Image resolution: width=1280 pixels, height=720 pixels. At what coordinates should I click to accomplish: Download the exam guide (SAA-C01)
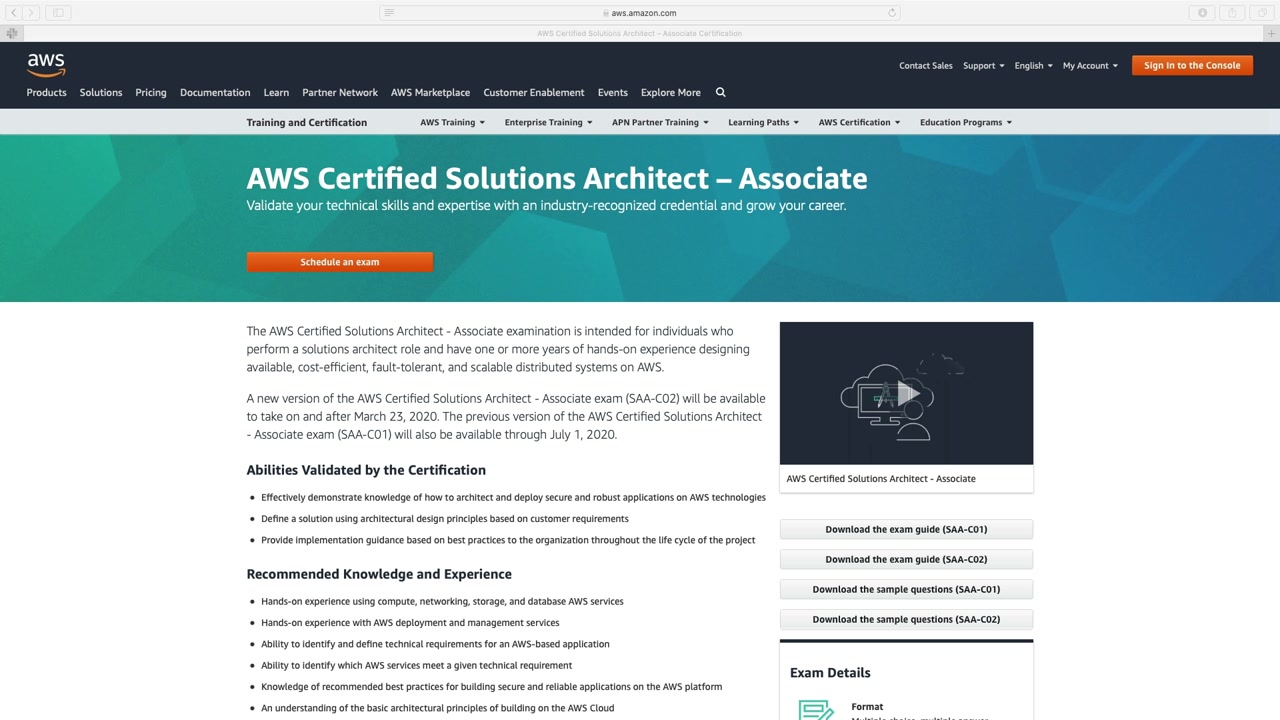coord(906,529)
